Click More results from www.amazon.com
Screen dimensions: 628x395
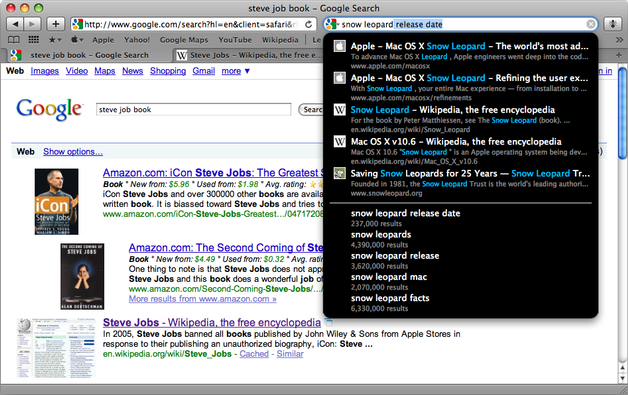203,299
